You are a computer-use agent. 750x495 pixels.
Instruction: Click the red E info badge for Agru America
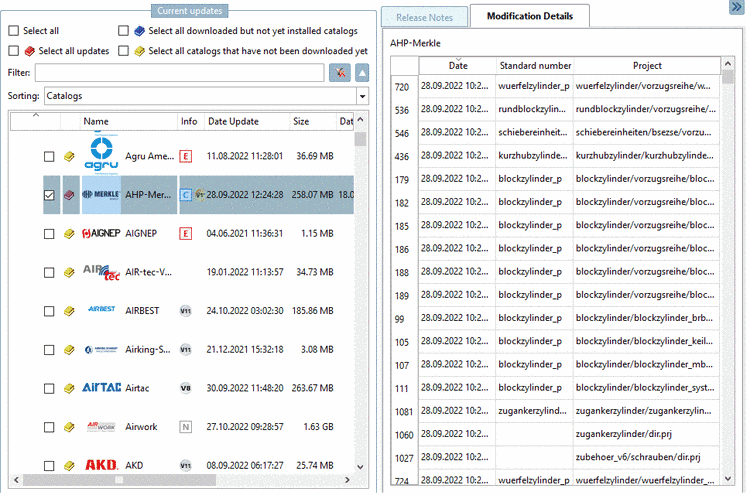click(x=186, y=156)
